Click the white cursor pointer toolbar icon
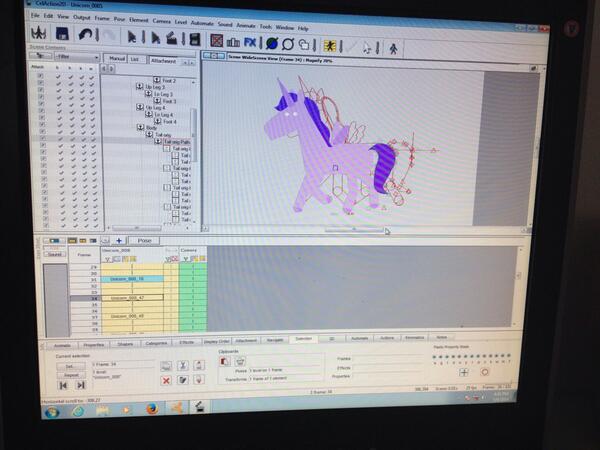 [367, 48]
